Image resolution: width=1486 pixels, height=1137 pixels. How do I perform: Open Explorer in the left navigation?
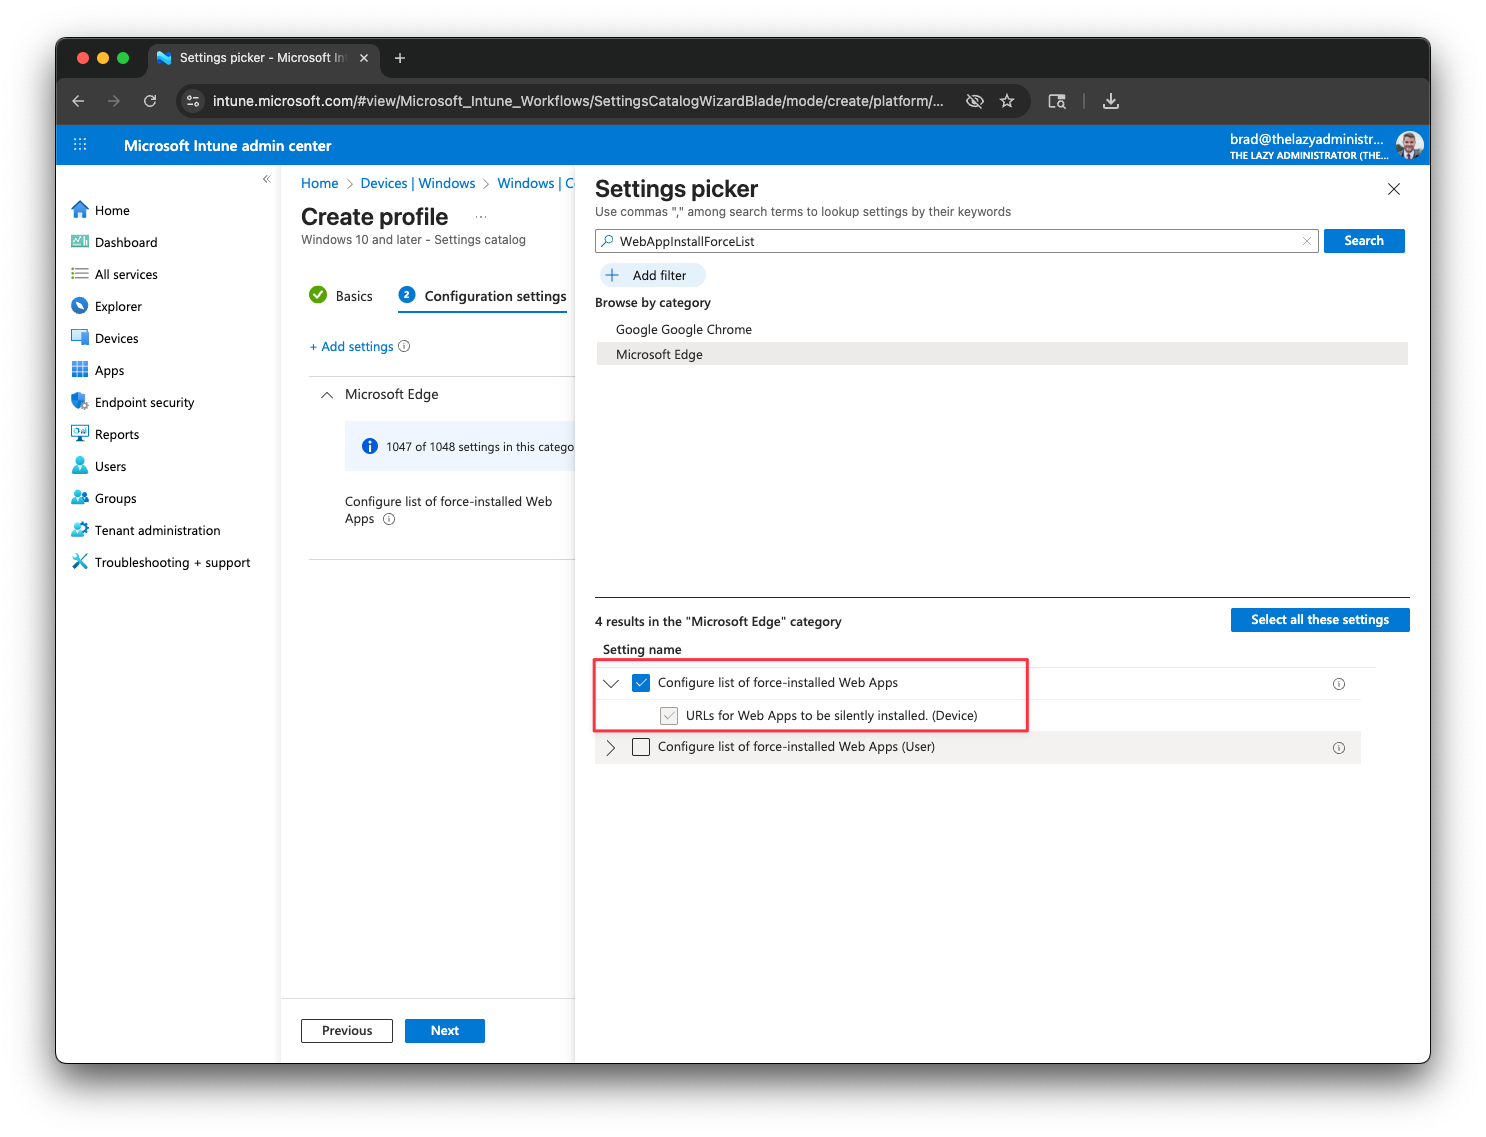tap(118, 306)
